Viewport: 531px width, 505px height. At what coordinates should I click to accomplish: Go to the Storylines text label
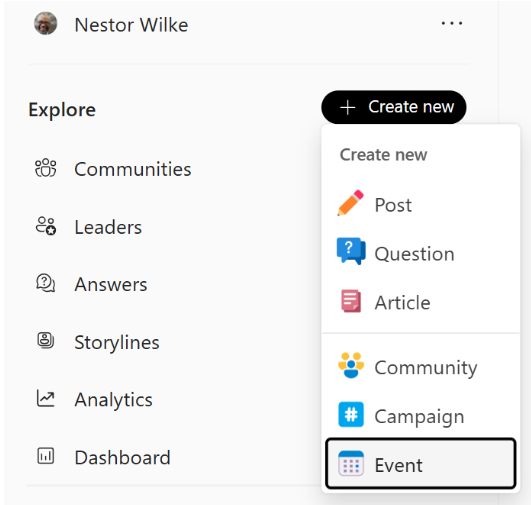point(117,342)
